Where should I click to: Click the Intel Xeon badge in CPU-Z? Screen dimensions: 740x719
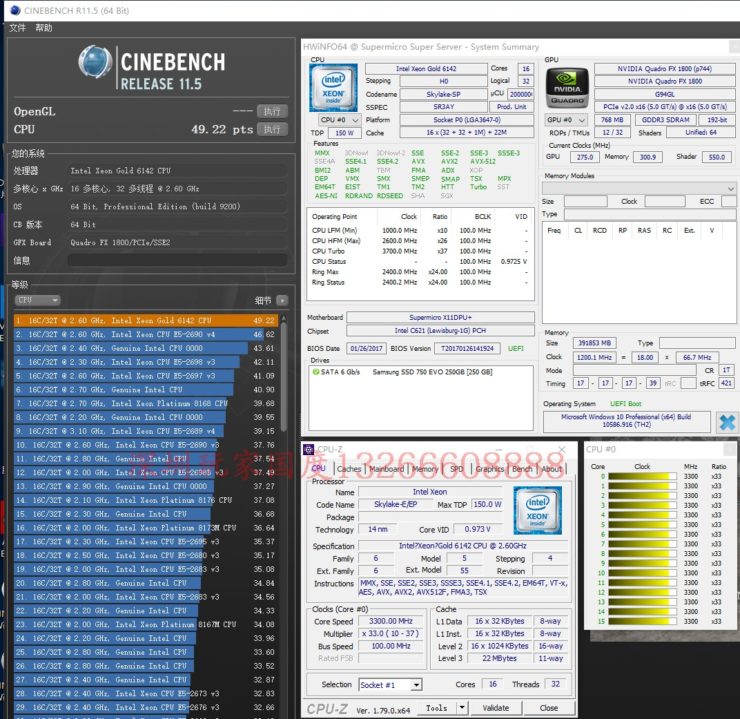tap(538, 510)
